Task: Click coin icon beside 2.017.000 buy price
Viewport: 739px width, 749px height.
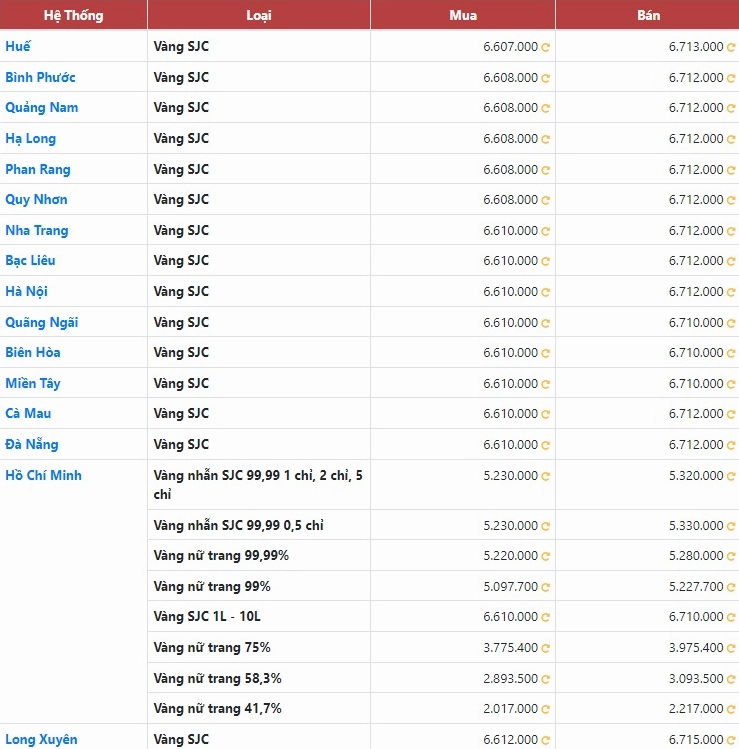Action: tap(545, 710)
